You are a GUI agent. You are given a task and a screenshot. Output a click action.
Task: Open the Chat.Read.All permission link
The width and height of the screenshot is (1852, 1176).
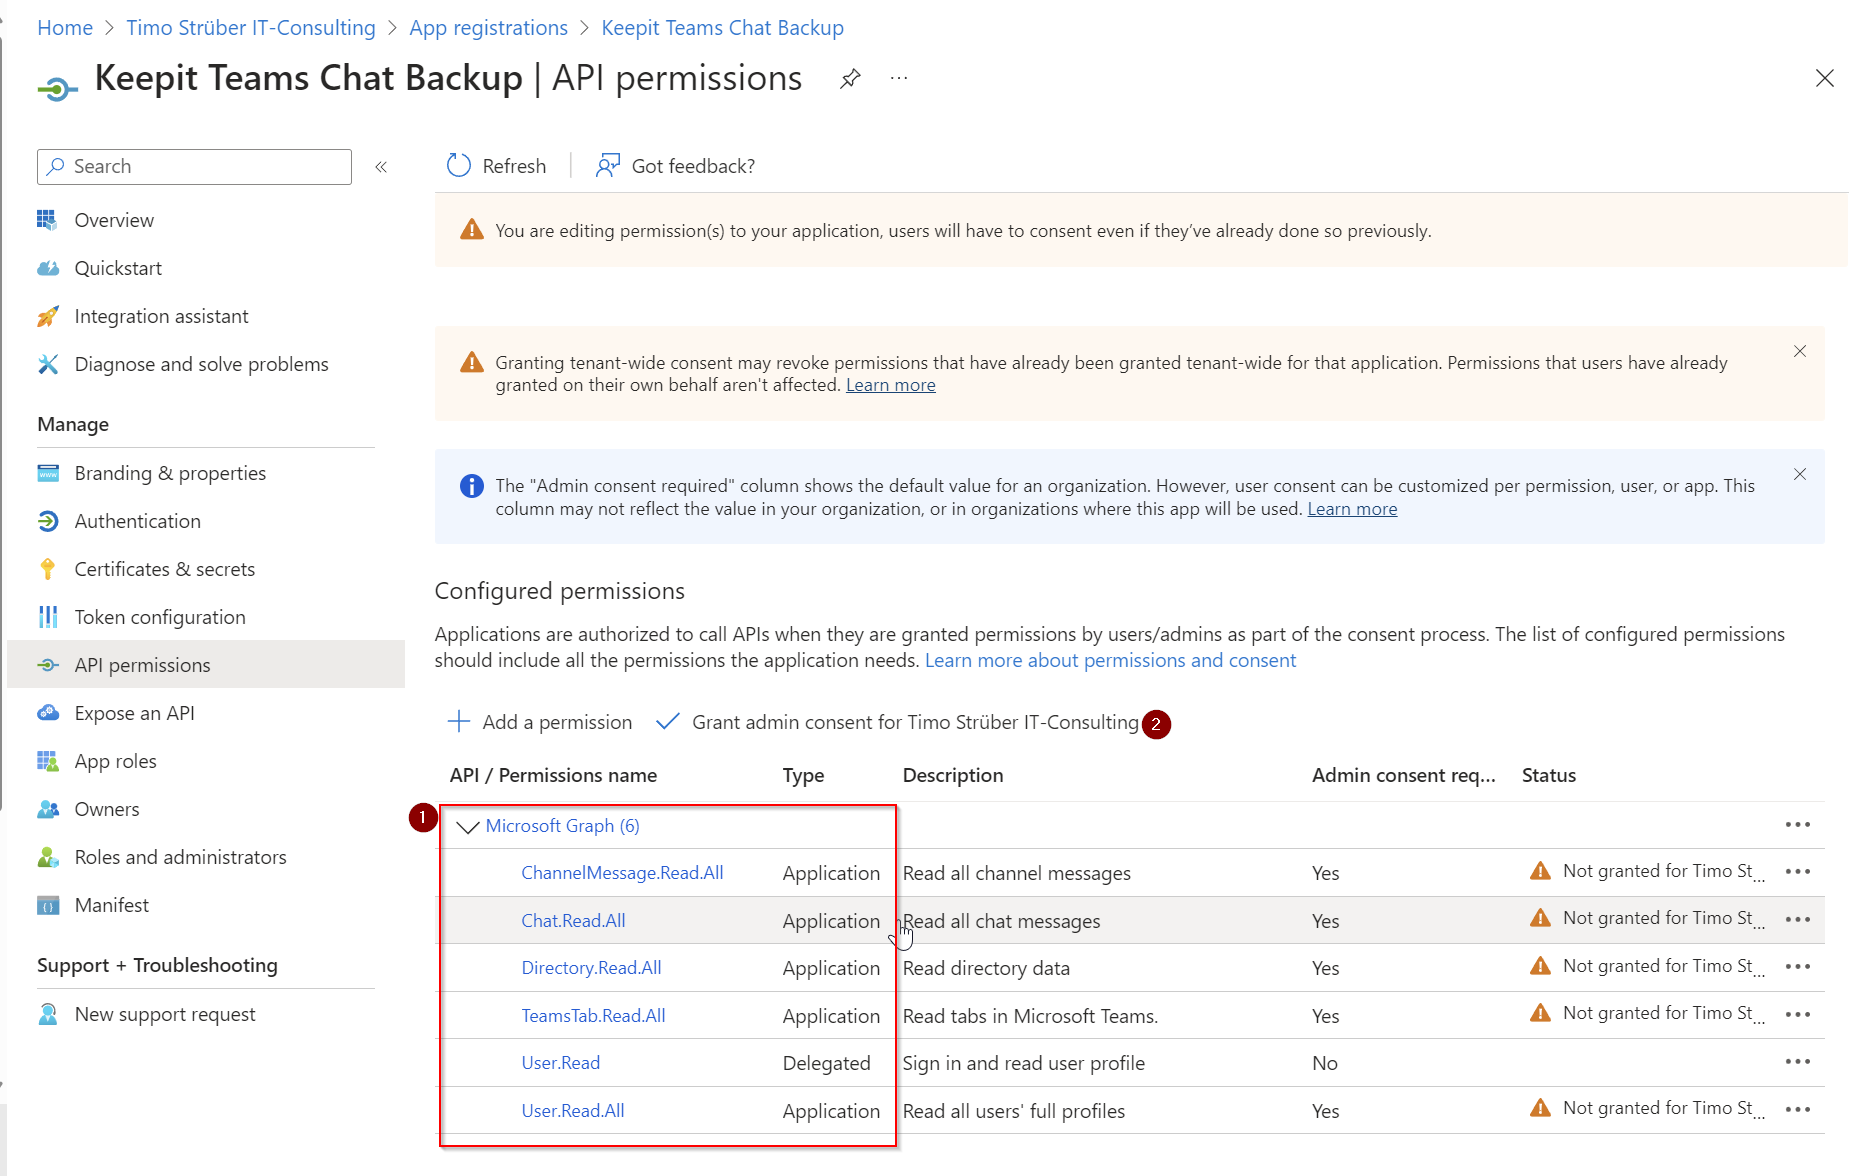(573, 921)
